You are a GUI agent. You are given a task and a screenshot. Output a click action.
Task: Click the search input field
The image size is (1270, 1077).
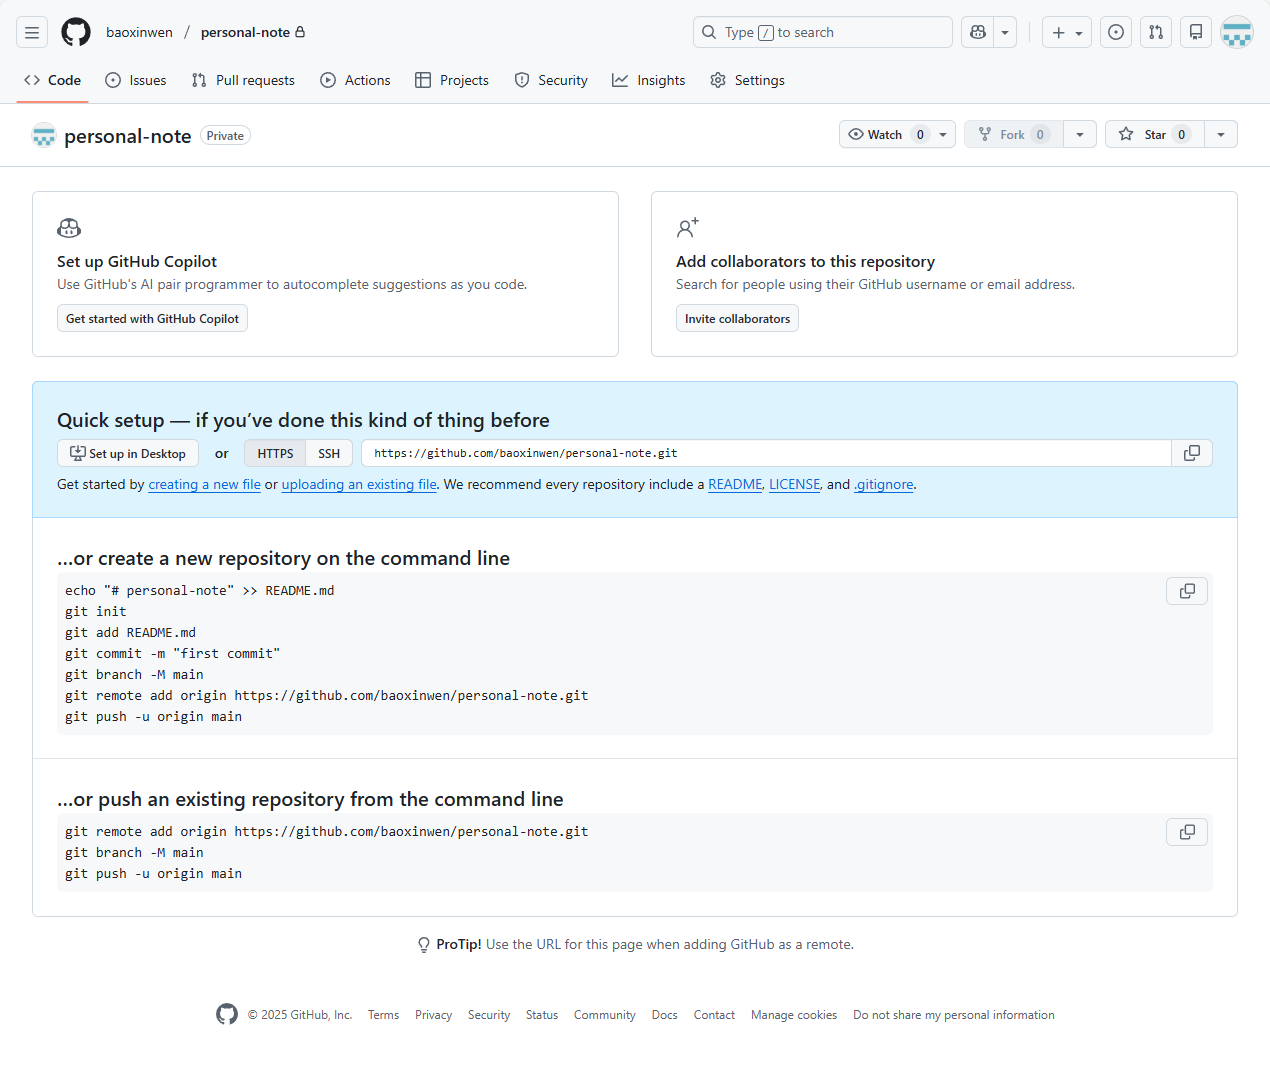tap(822, 32)
